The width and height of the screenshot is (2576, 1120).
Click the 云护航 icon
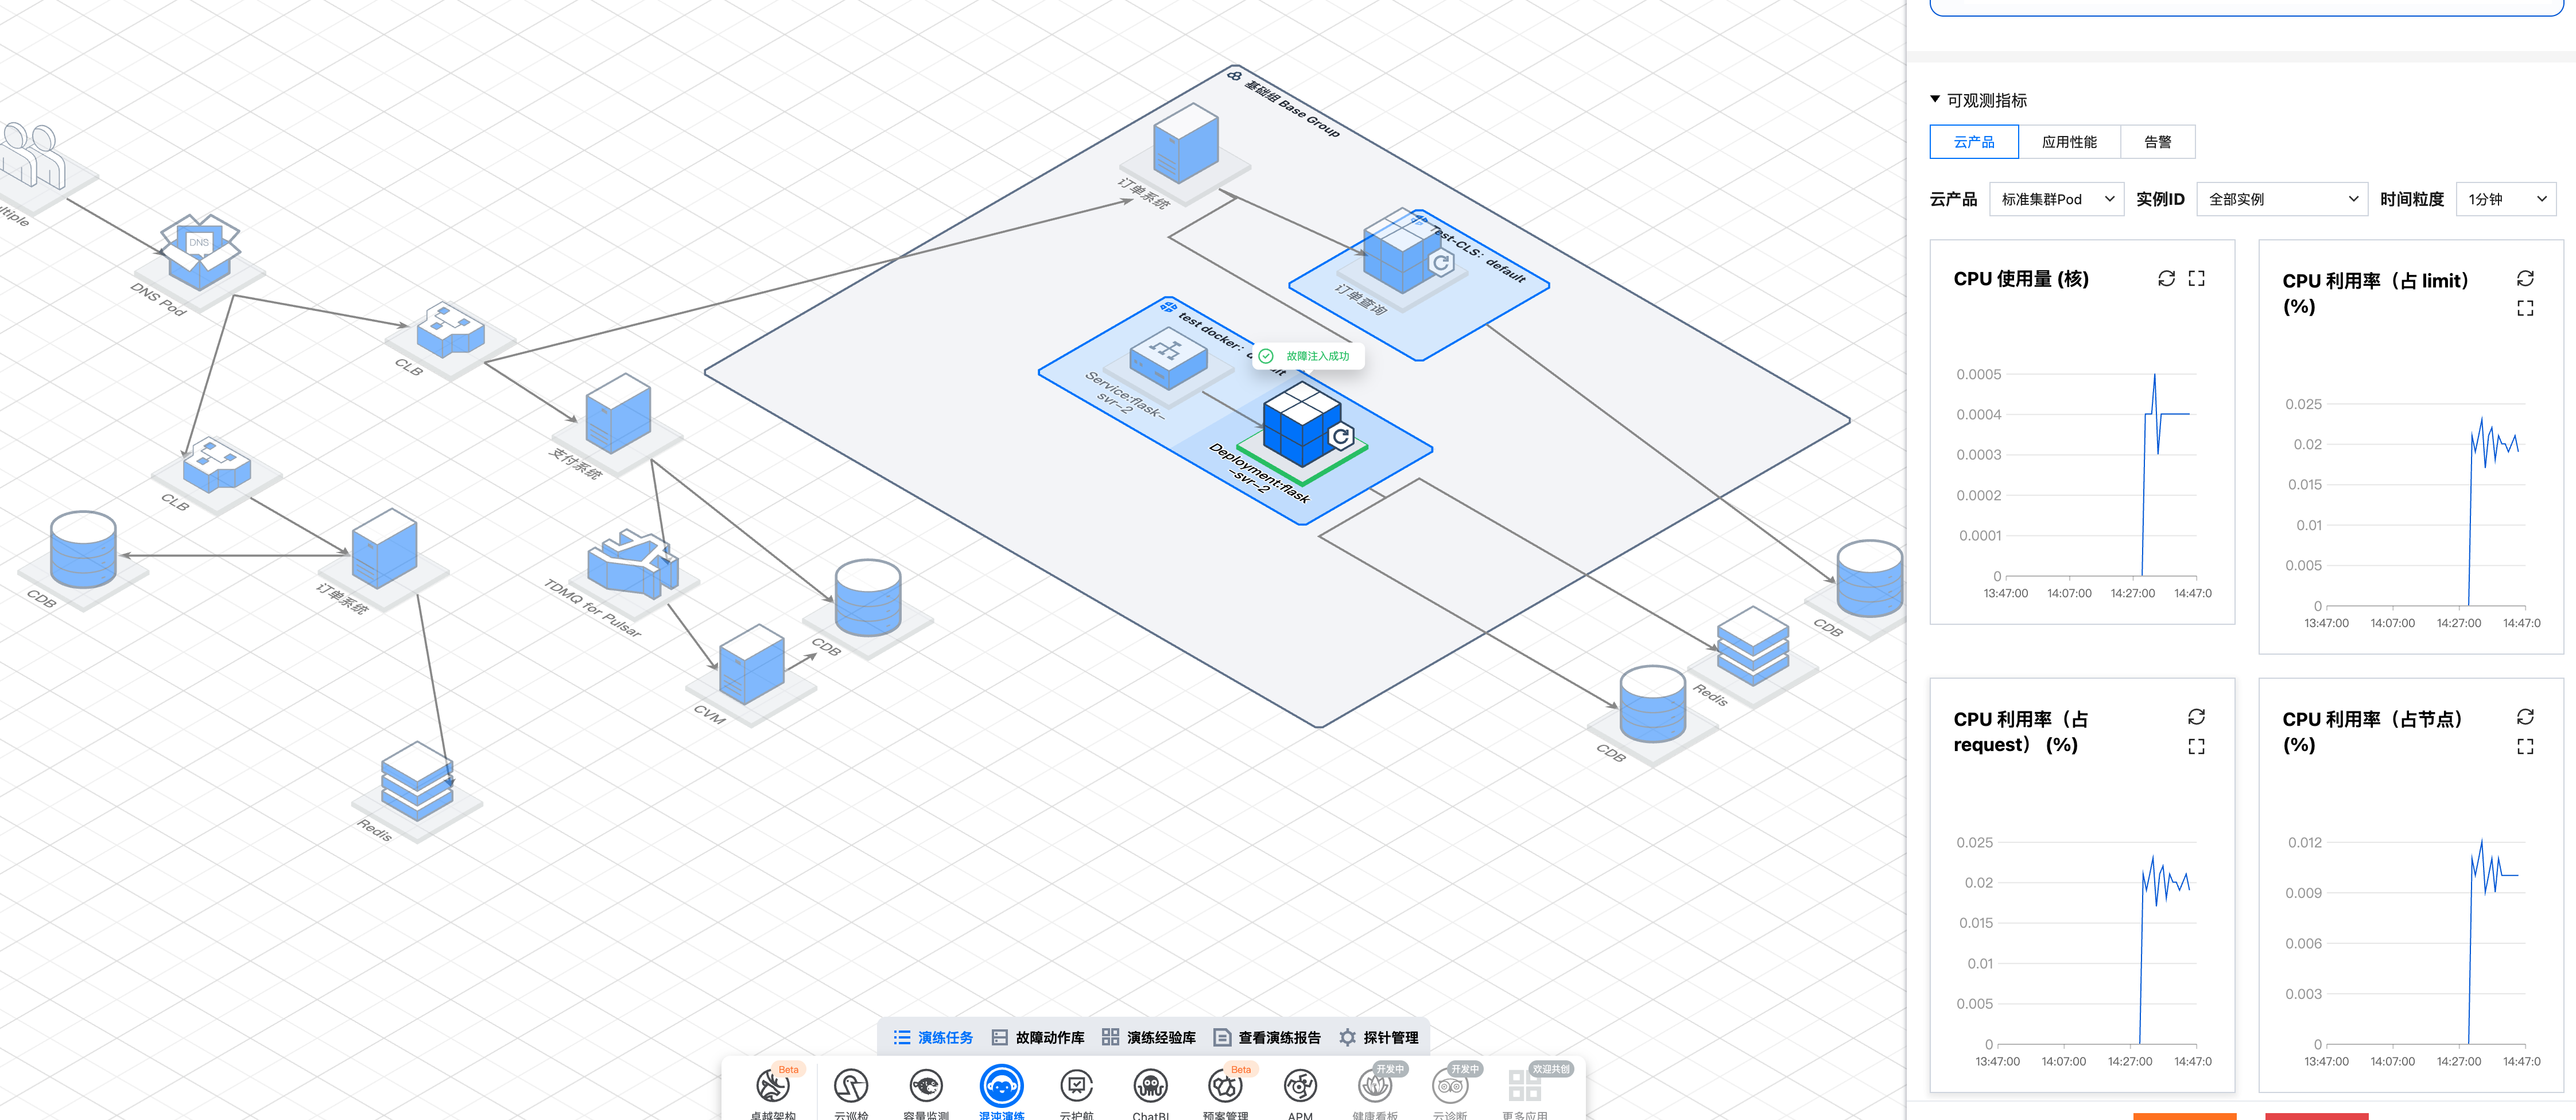[1076, 1086]
